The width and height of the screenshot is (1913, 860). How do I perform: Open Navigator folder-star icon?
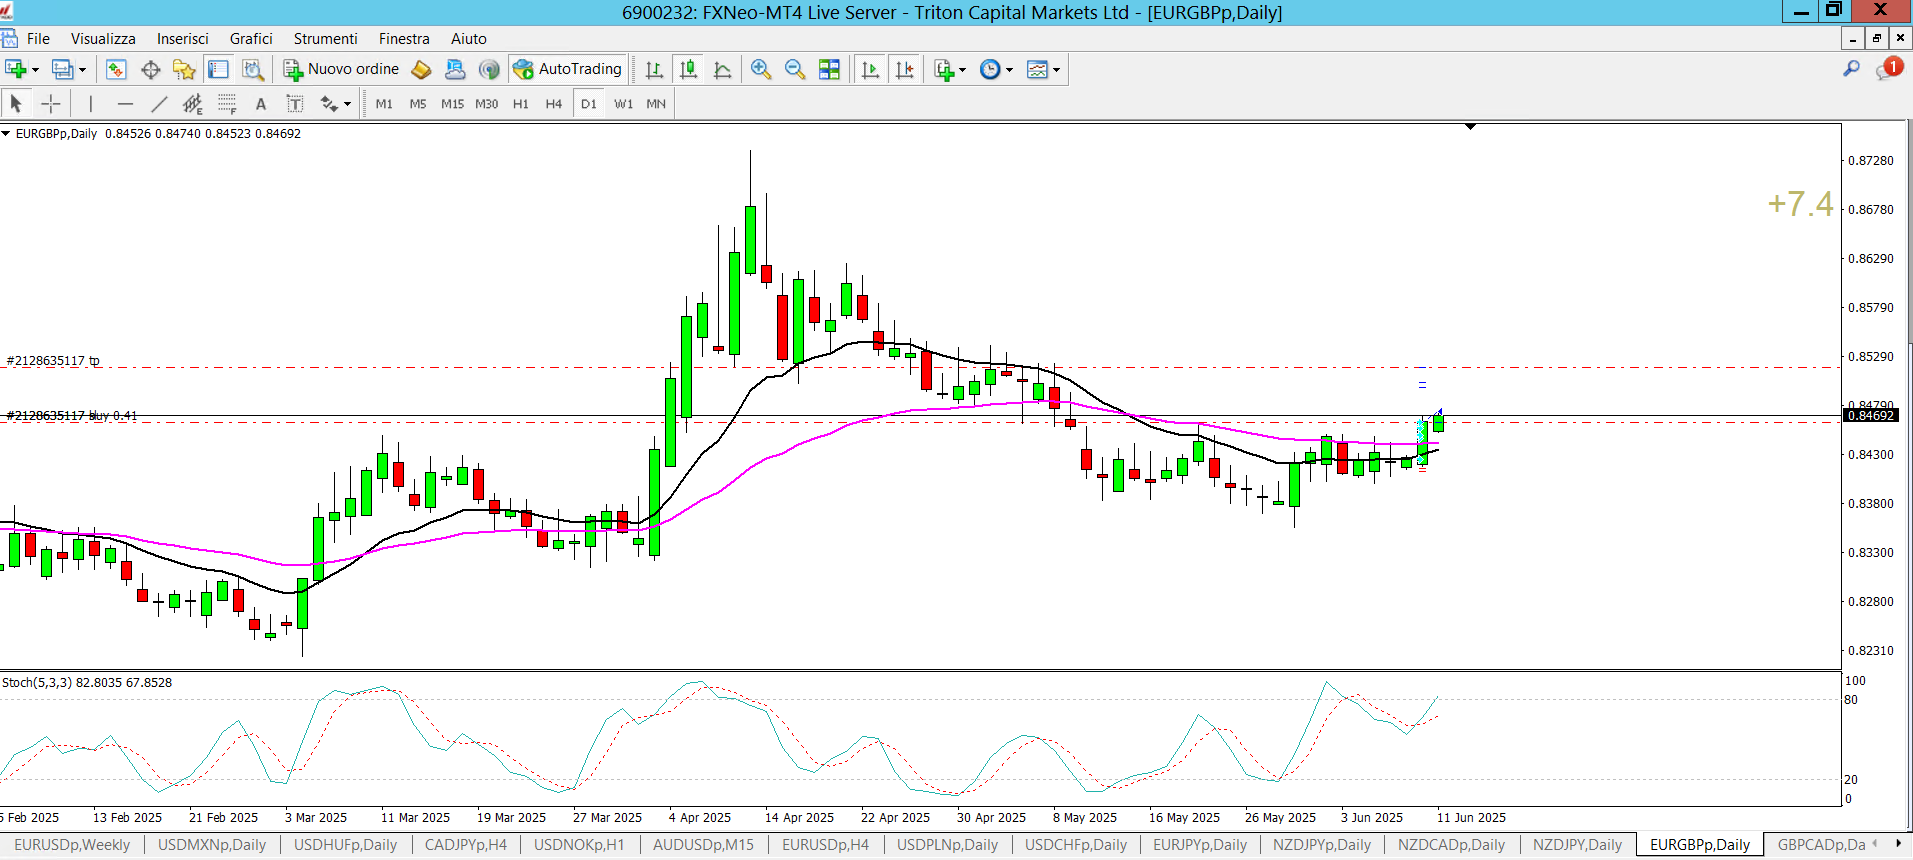(184, 69)
